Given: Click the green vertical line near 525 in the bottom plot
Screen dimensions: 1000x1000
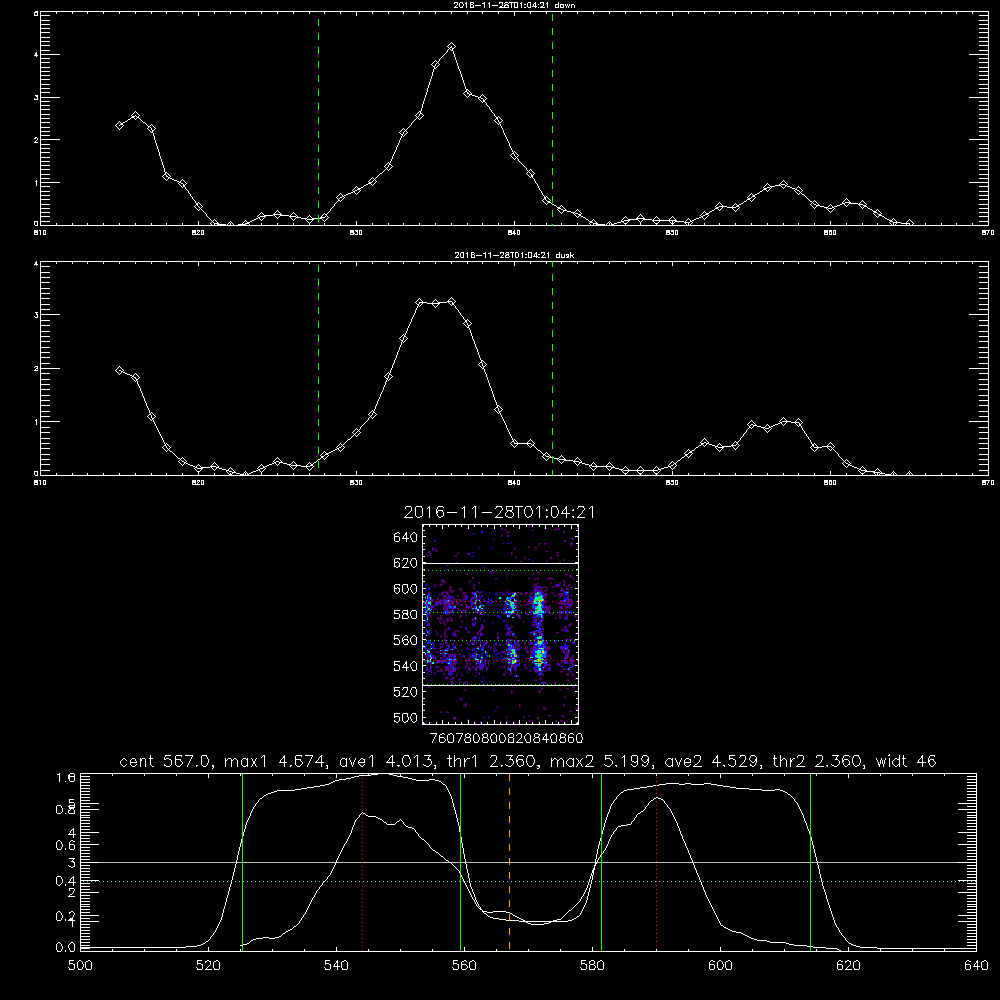Looking at the screenshot, I should [x=242, y=861].
